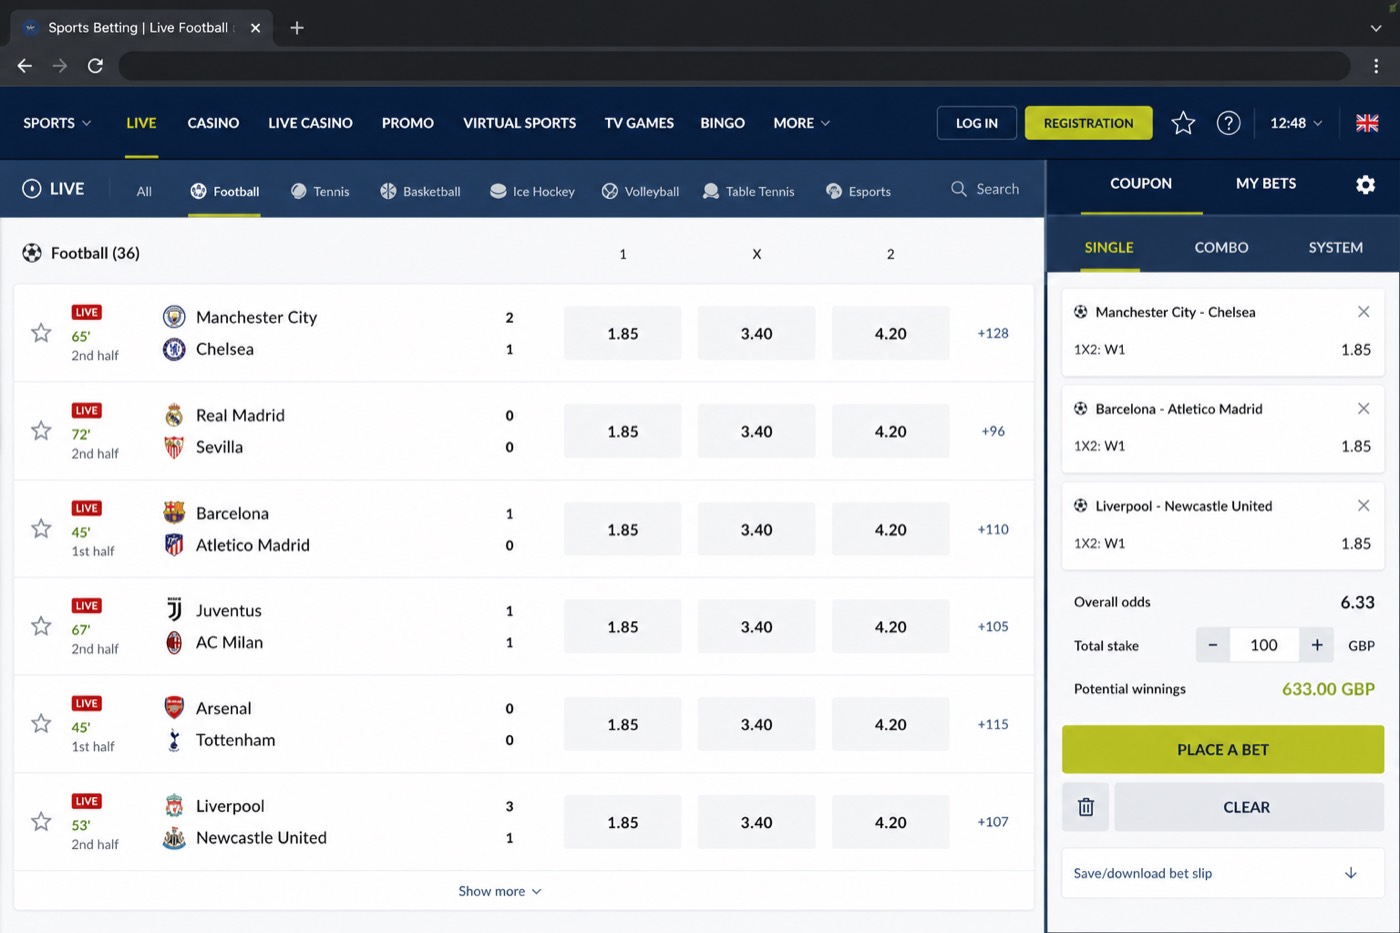The image size is (1400, 933).
Task: Reload the page in browser toolbar
Action: 95,66
